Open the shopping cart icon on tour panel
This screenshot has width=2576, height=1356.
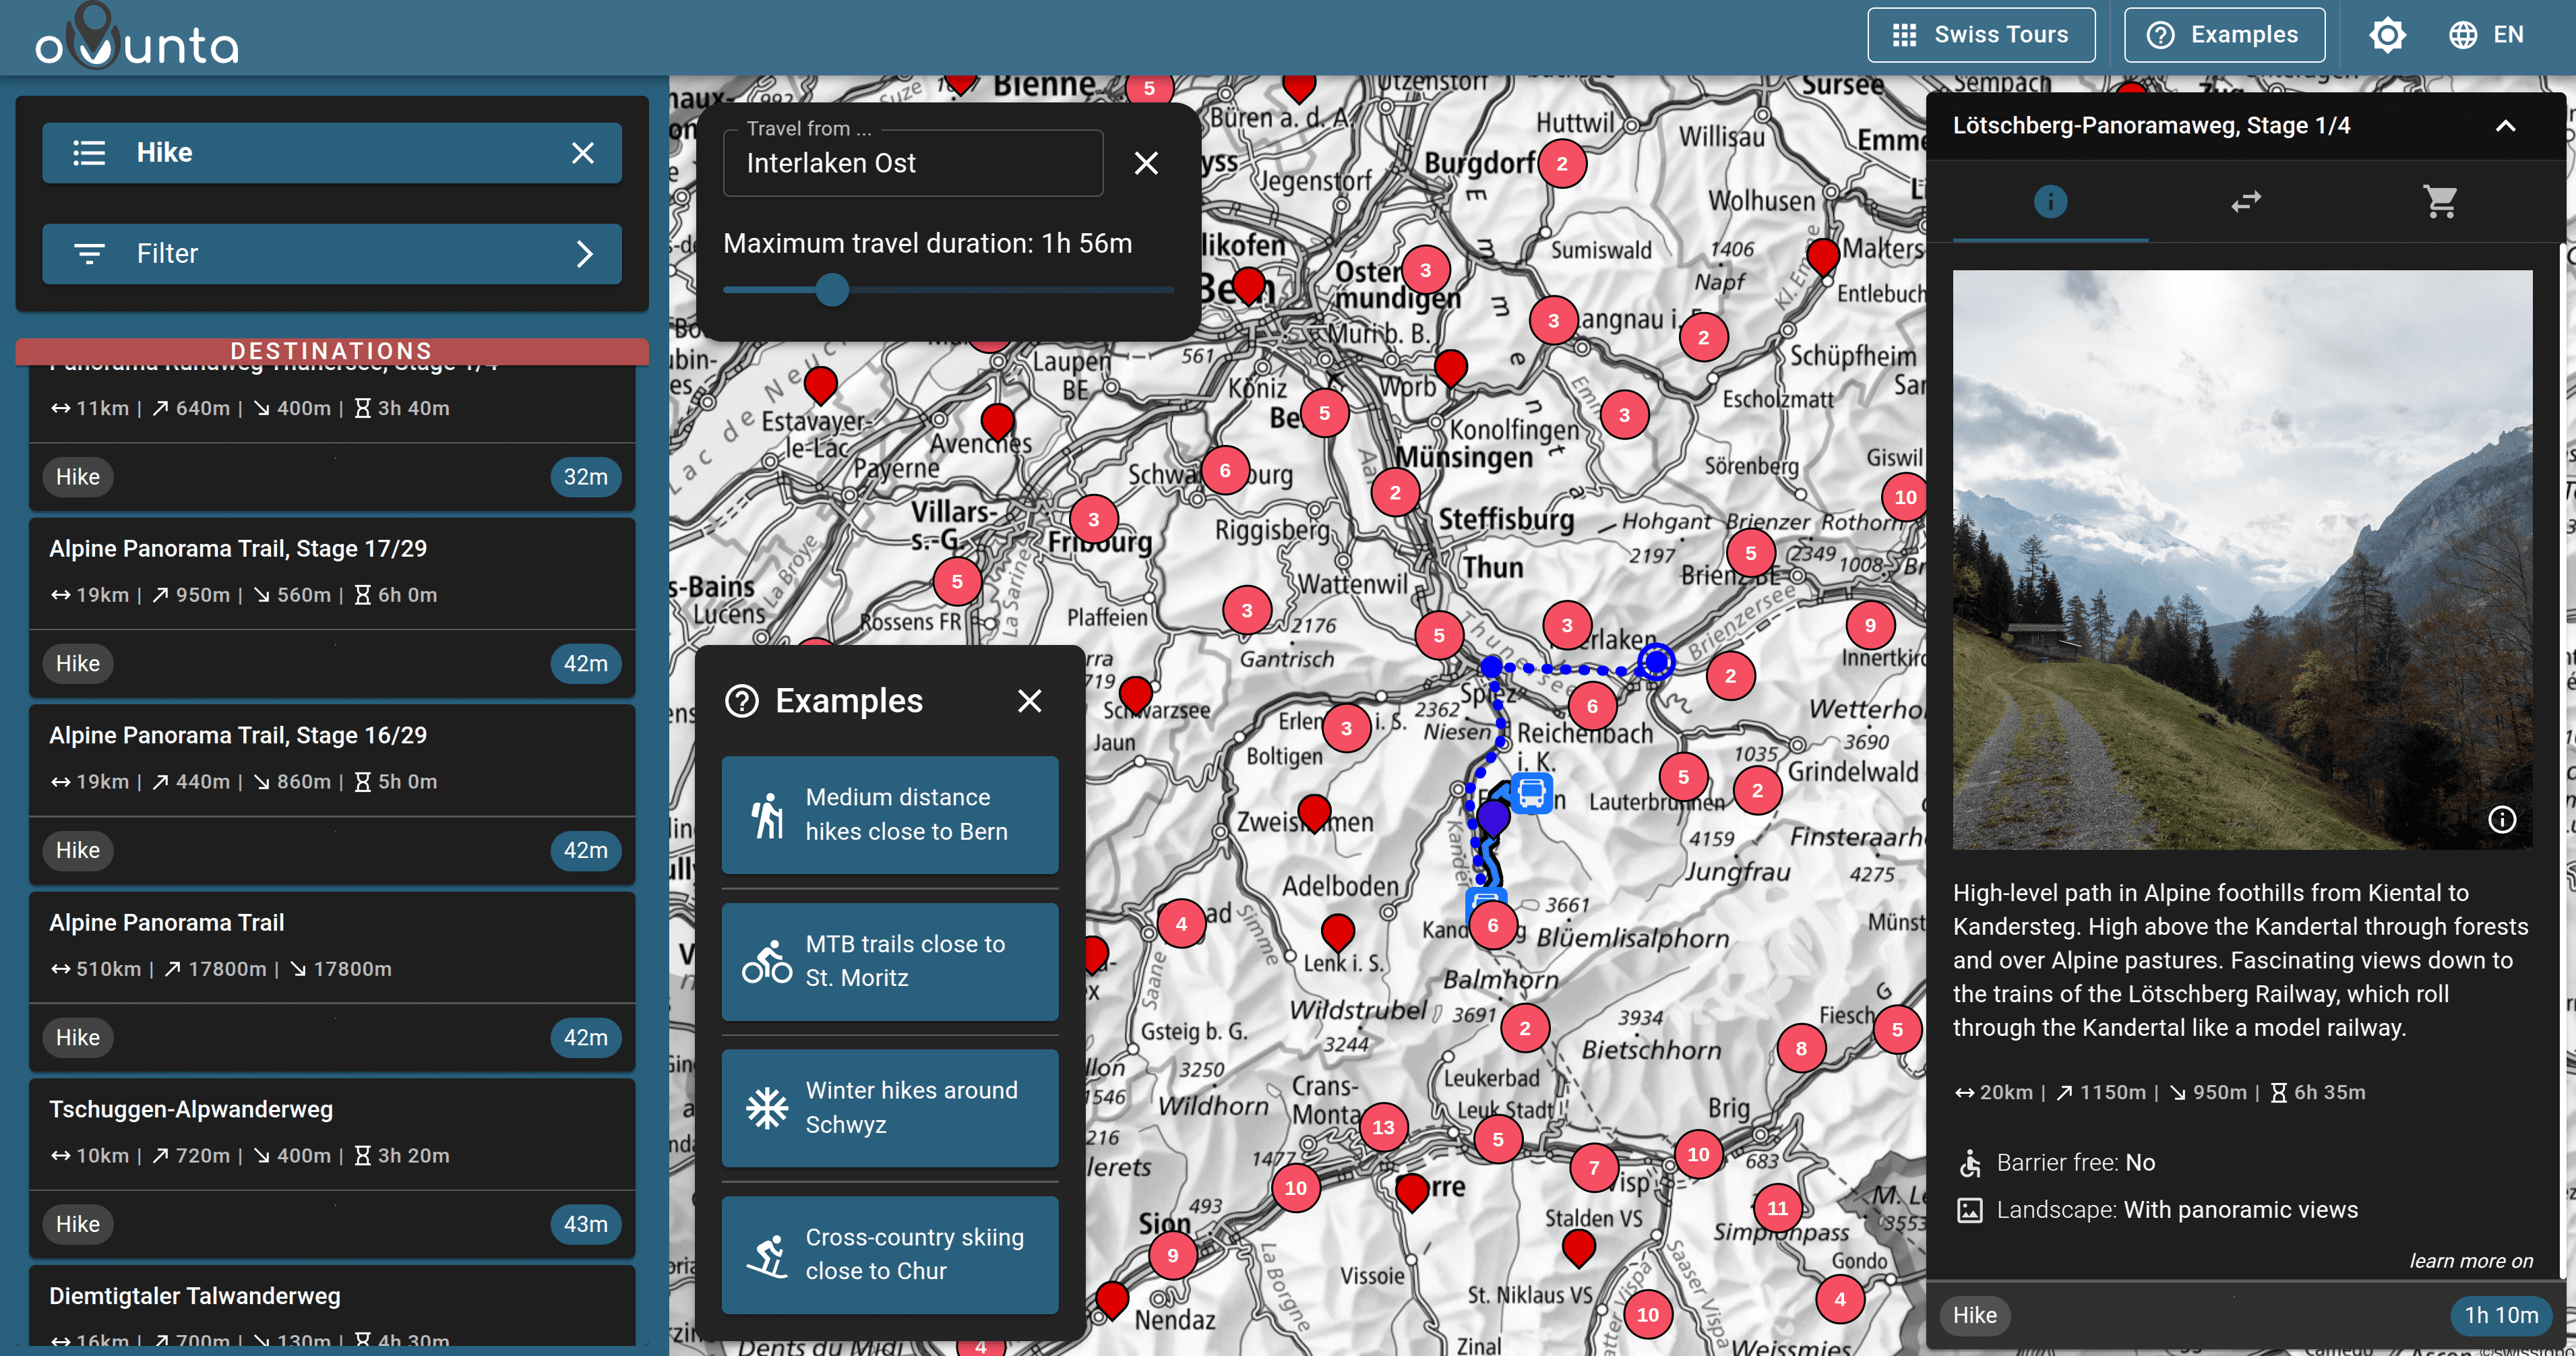coord(2440,202)
